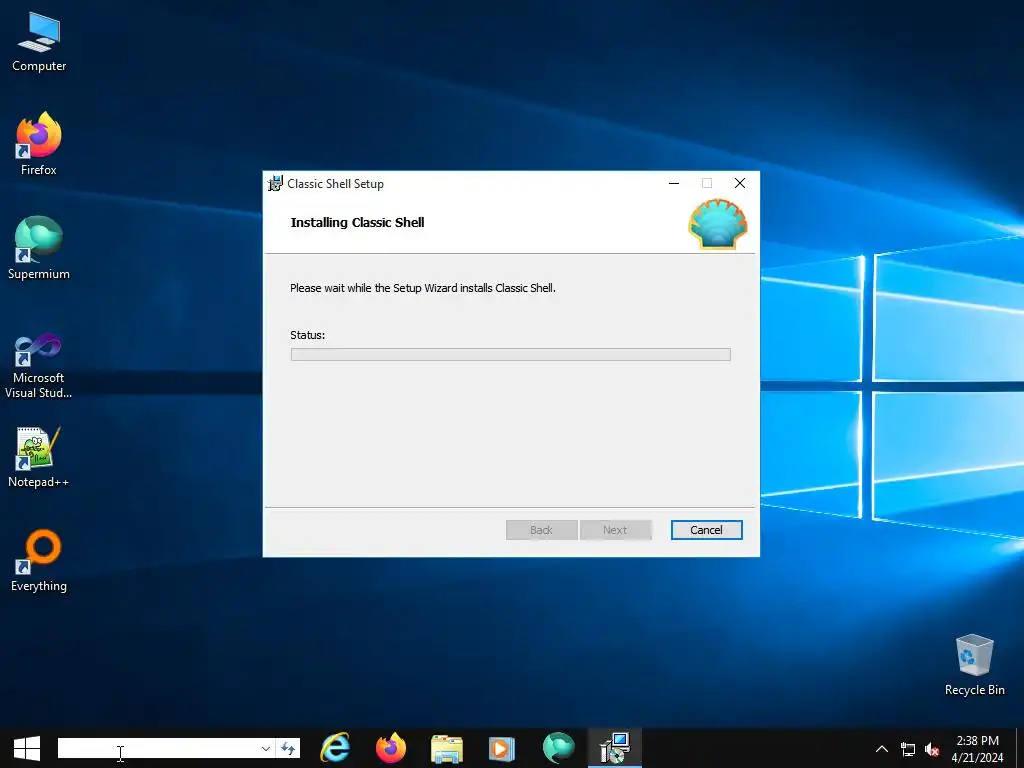Open the Windows Start button
This screenshot has height=768, width=1024.
27,748
